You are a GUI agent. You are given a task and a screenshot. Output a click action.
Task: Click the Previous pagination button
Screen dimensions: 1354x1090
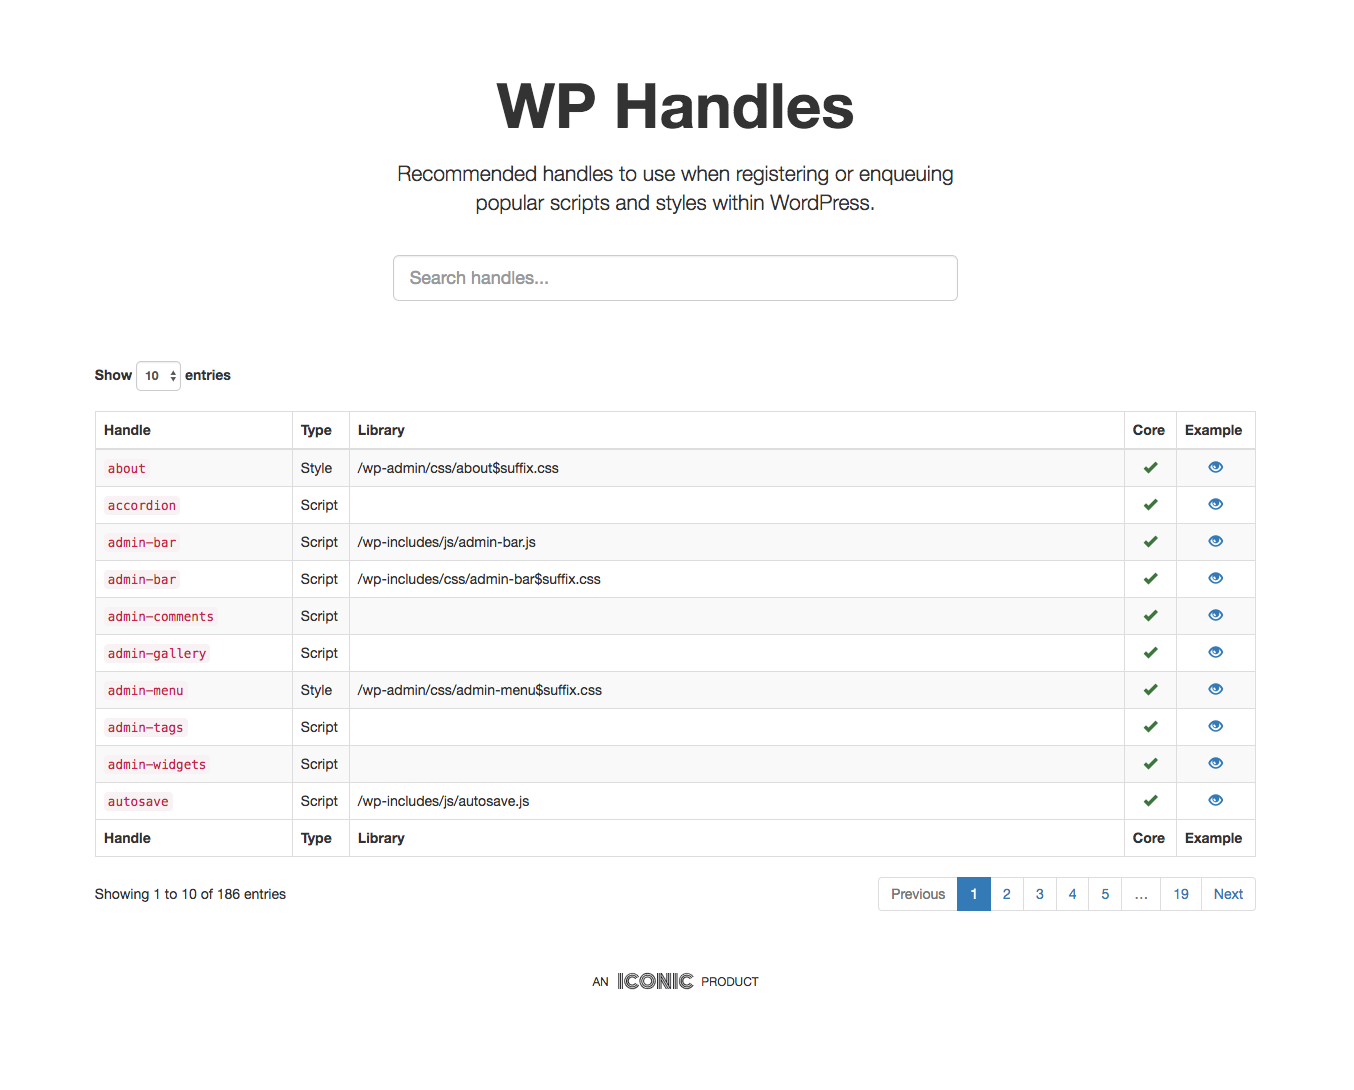pos(917,893)
